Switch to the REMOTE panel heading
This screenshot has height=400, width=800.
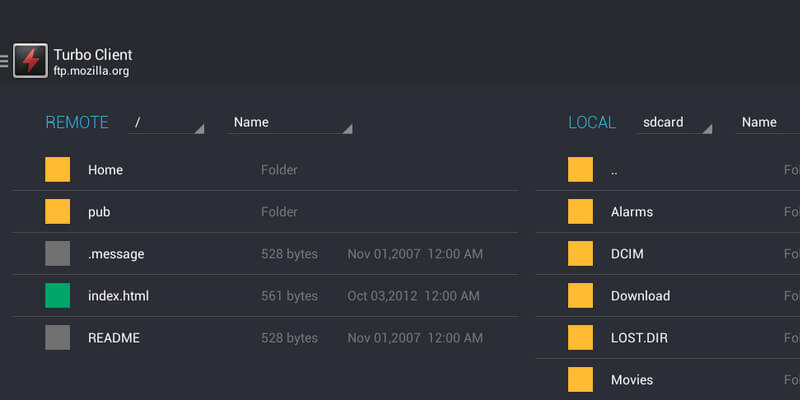77,122
